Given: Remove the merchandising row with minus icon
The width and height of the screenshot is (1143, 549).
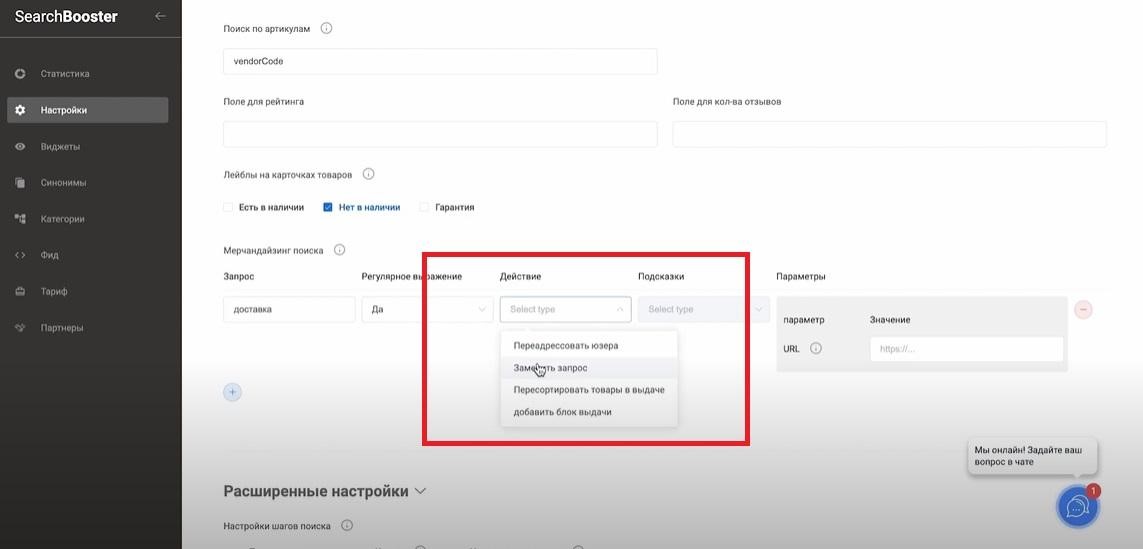Looking at the screenshot, I should click(1083, 310).
